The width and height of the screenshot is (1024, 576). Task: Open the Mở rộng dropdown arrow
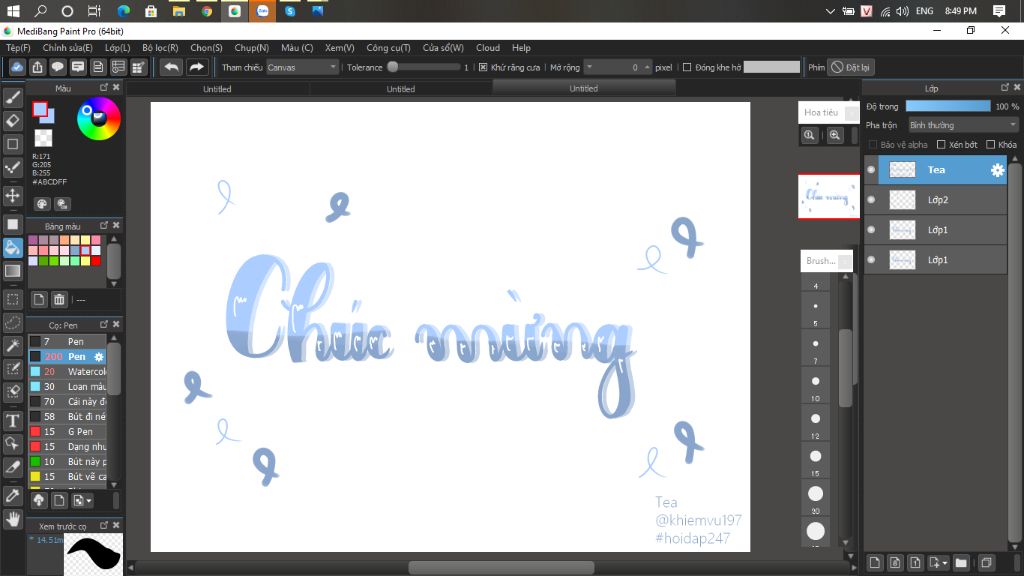pyautogui.click(x=590, y=67)
